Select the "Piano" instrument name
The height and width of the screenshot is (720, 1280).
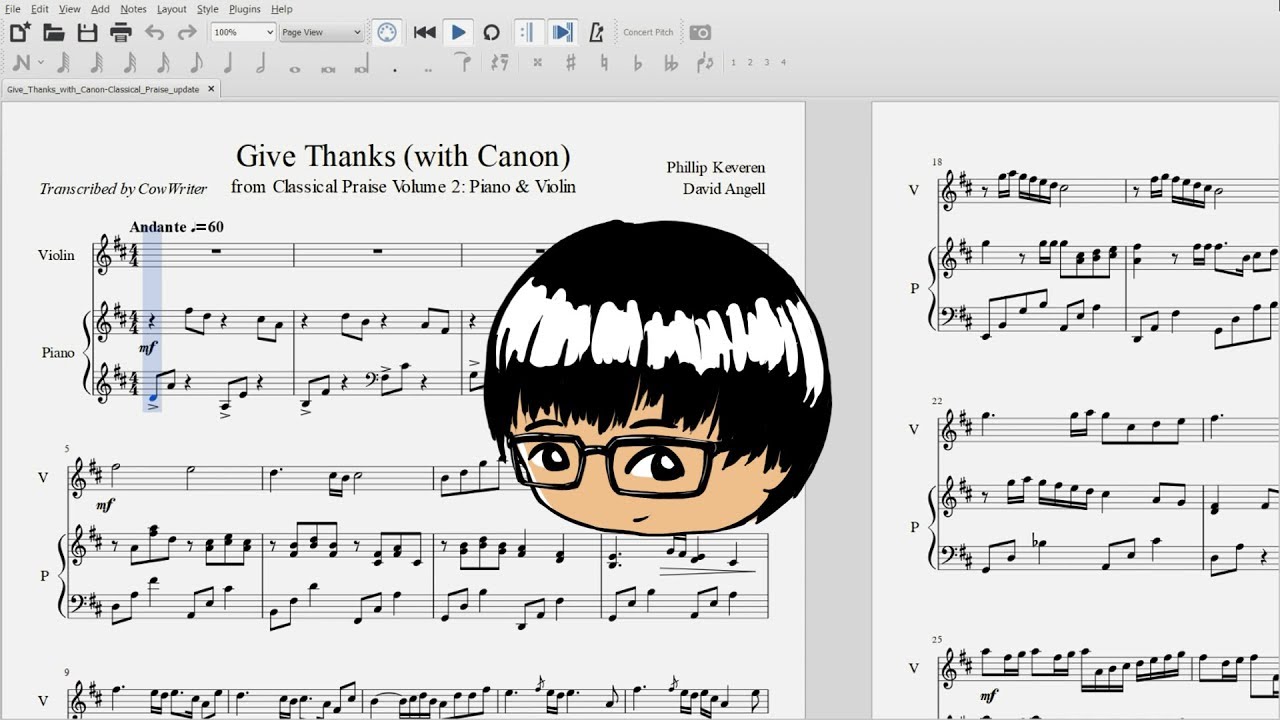(58, 352)
